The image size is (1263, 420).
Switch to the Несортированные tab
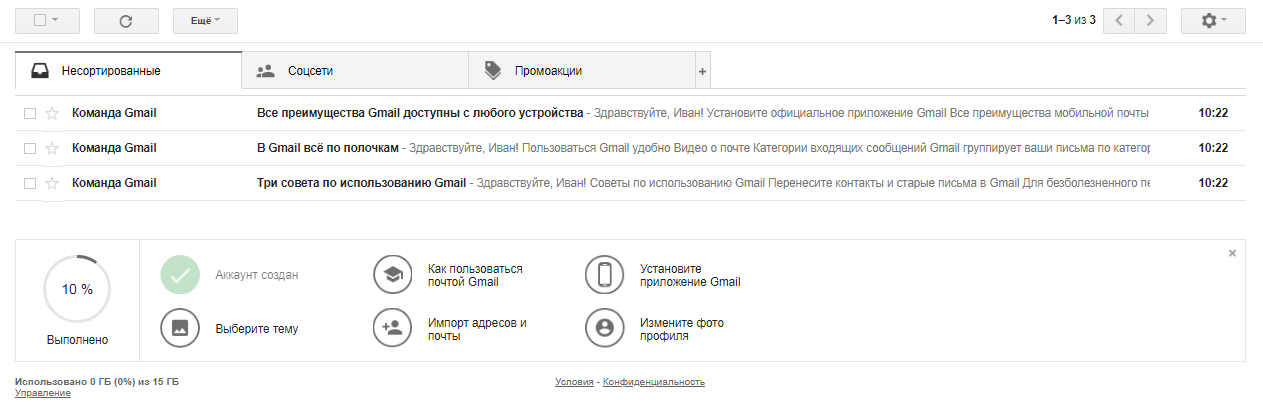[128, 70]
